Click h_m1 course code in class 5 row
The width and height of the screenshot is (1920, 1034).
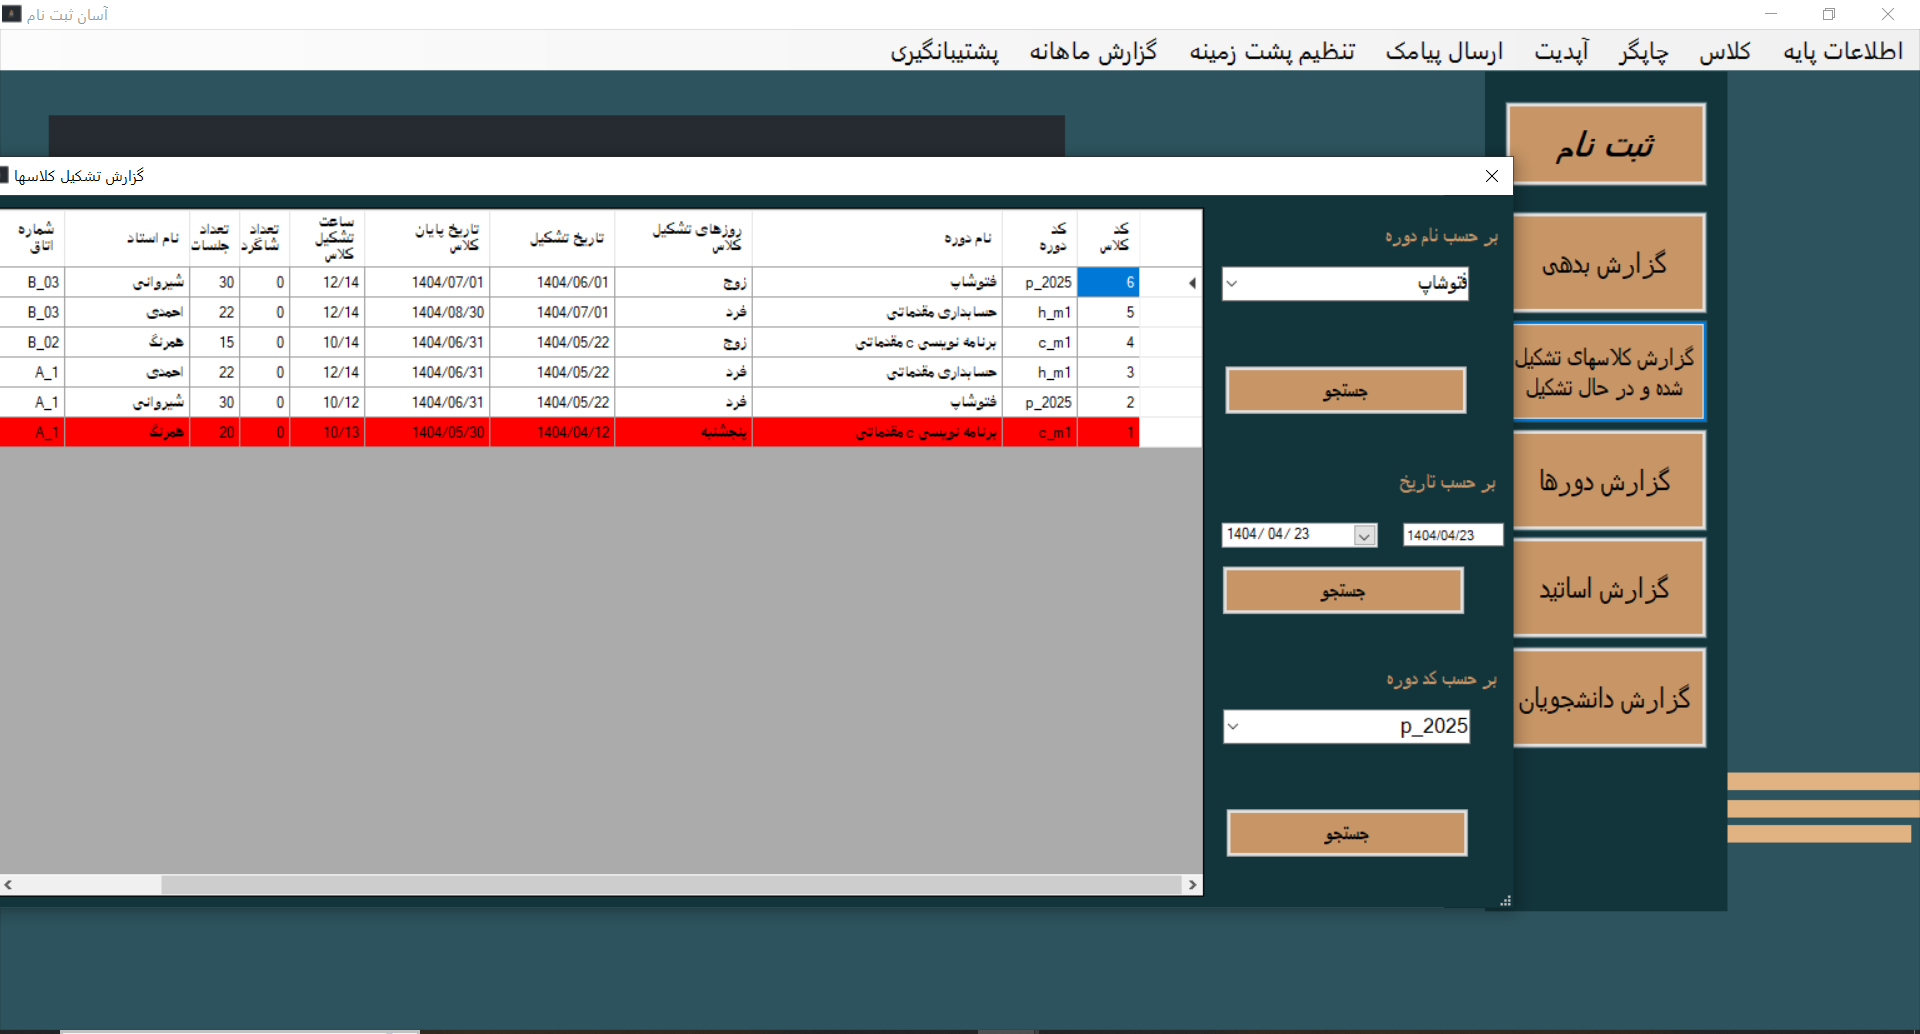tap(1040, 313)
